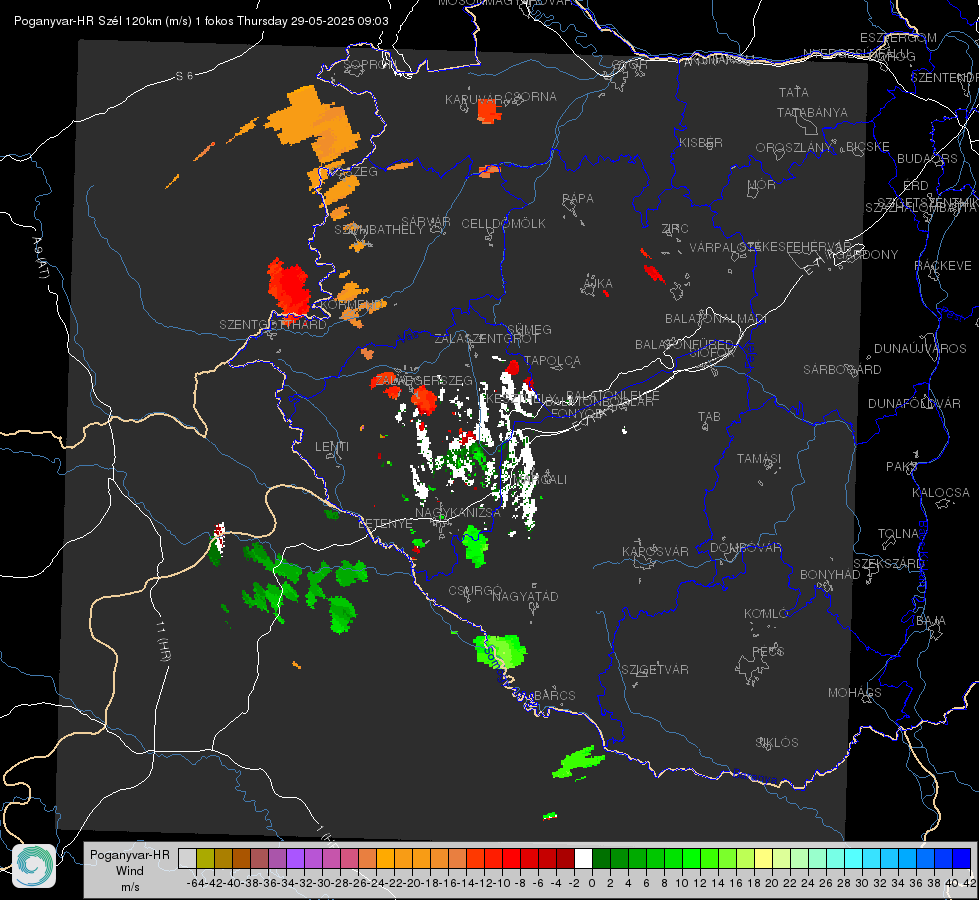Viewport: 979px width, 900px height.
Task: Click the KALOCSA label
Action: click(941, 493)
